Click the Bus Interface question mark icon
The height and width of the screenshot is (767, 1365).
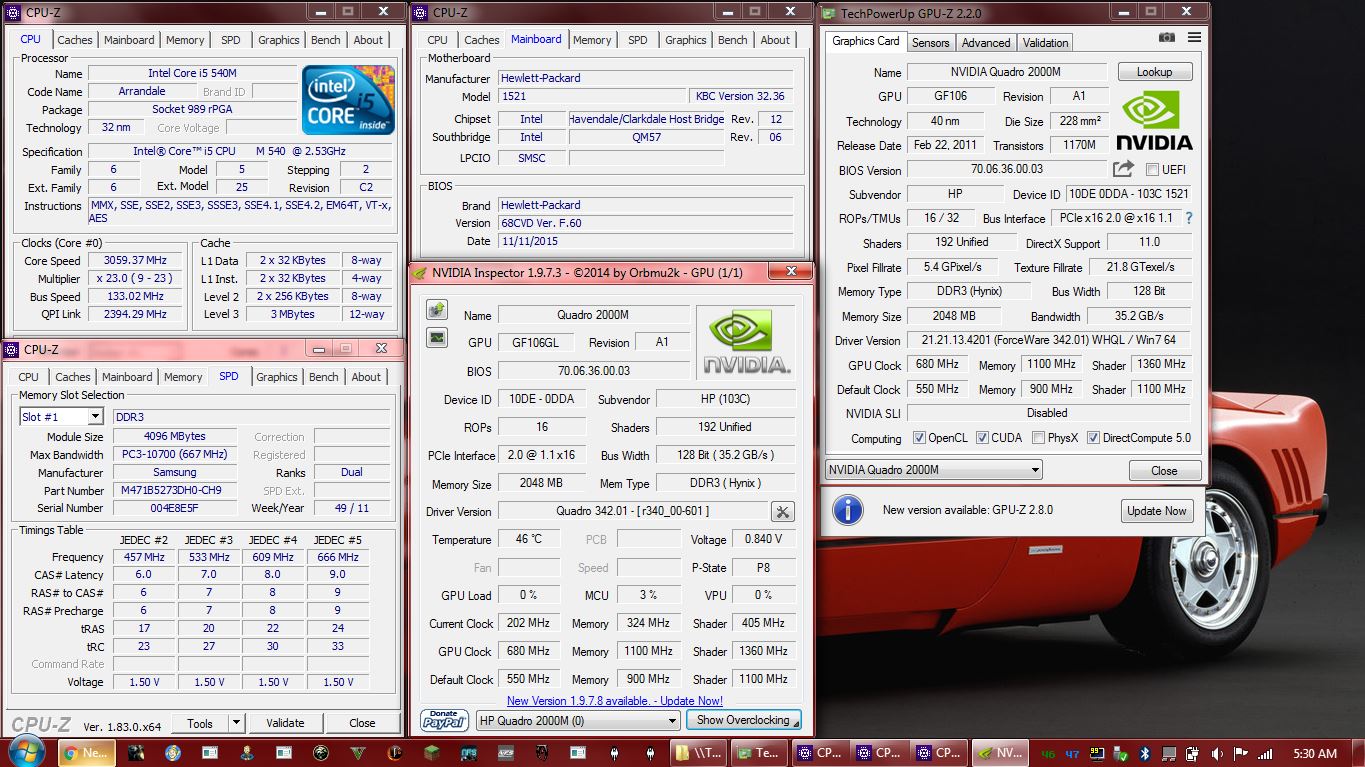point(1188,218)
